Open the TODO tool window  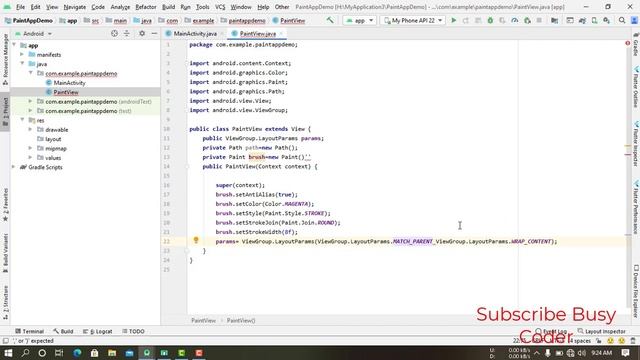[x=133, y=331]
